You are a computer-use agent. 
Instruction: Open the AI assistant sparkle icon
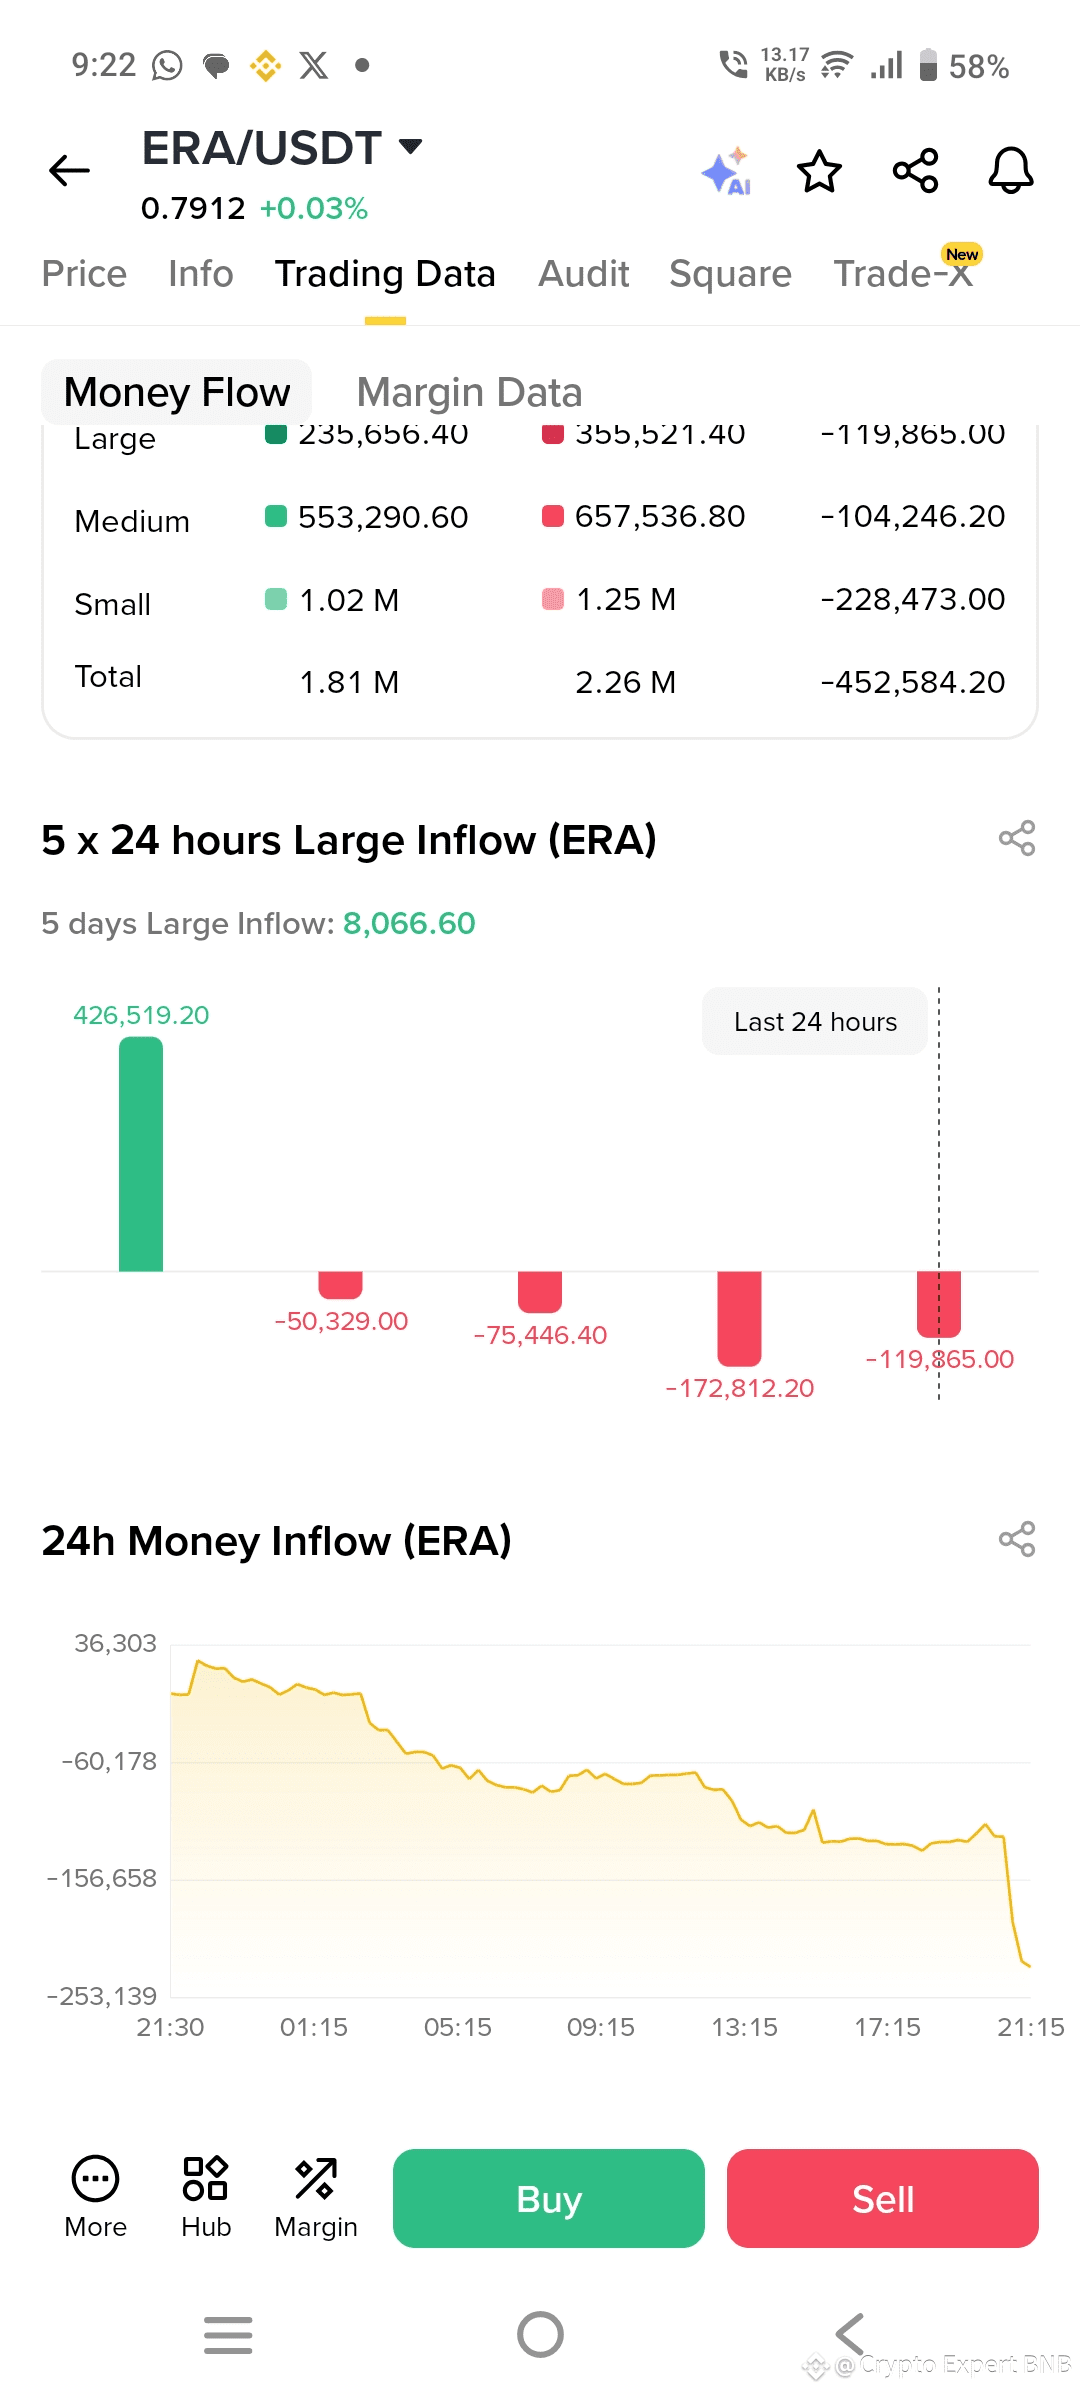click(x=727, y=172)
